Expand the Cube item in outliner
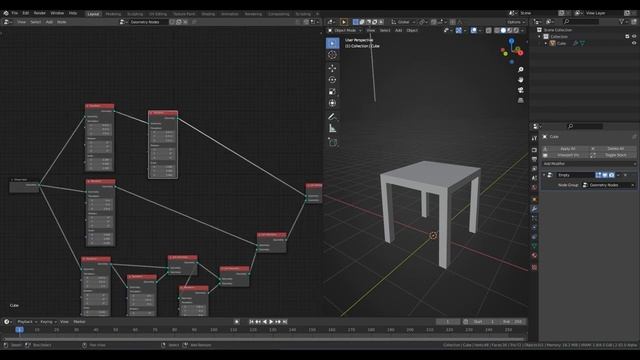640x360 pixels. 546,43
